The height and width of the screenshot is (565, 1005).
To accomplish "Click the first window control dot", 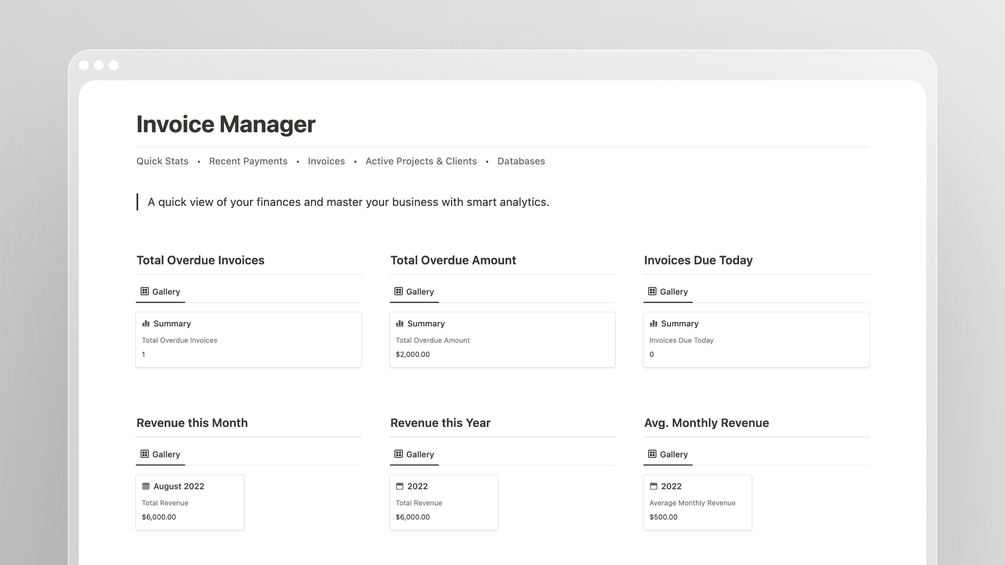I will (84, 65).
